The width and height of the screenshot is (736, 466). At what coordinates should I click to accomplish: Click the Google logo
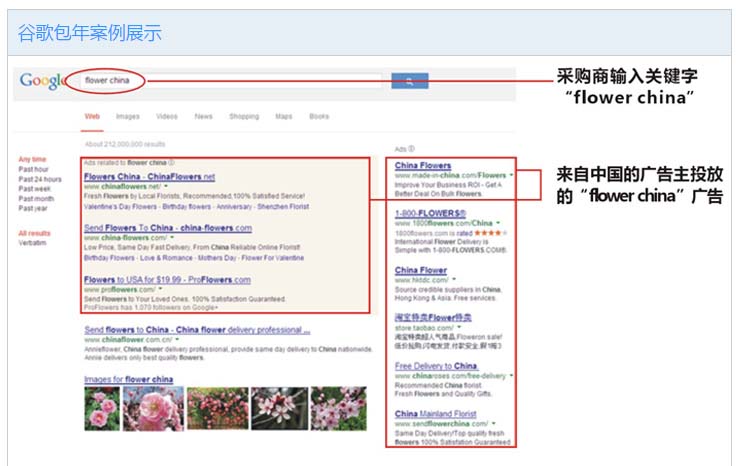point(42,81)
